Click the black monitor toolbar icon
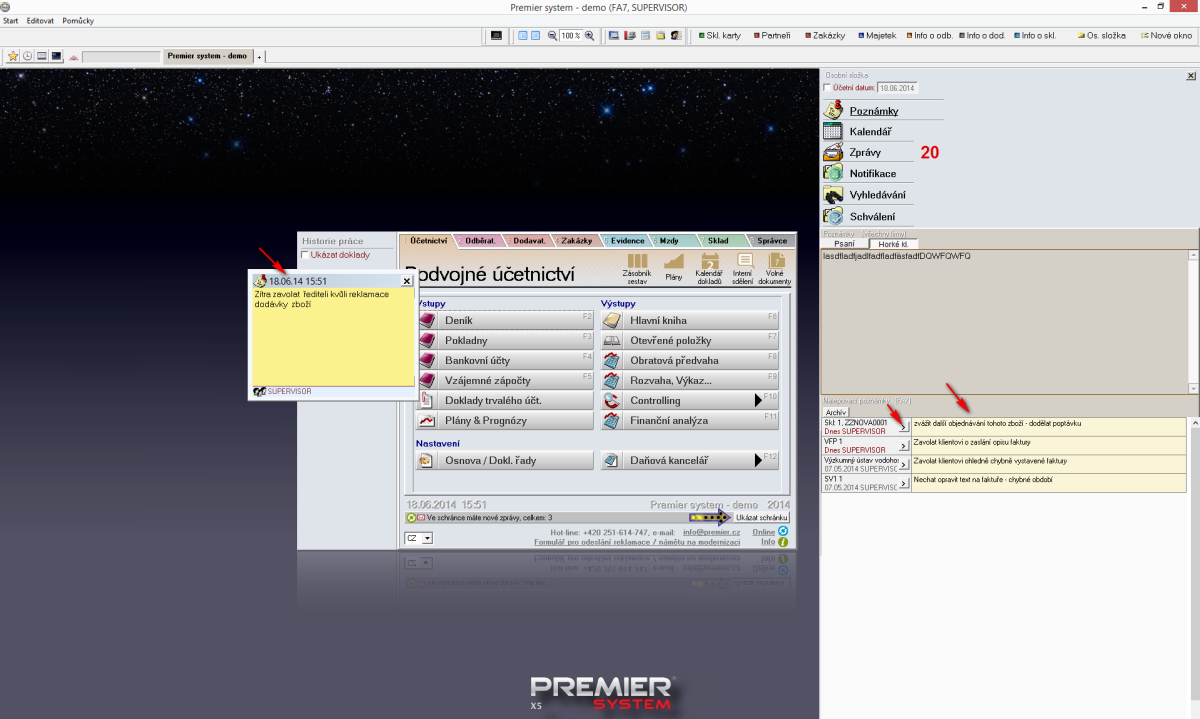The height and width of the screenshot is (719, 1200). tap(496, 36)
